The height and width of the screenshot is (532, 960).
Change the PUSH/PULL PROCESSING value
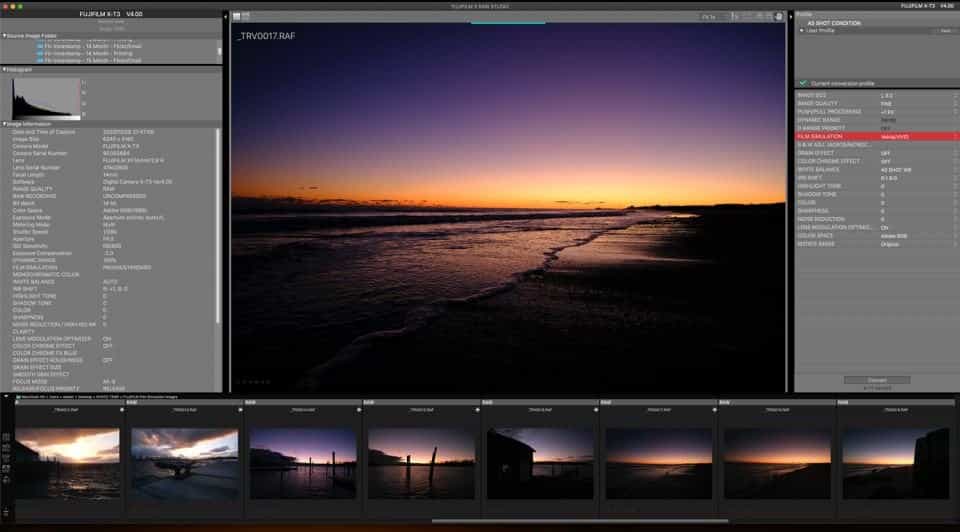point(877,112)
